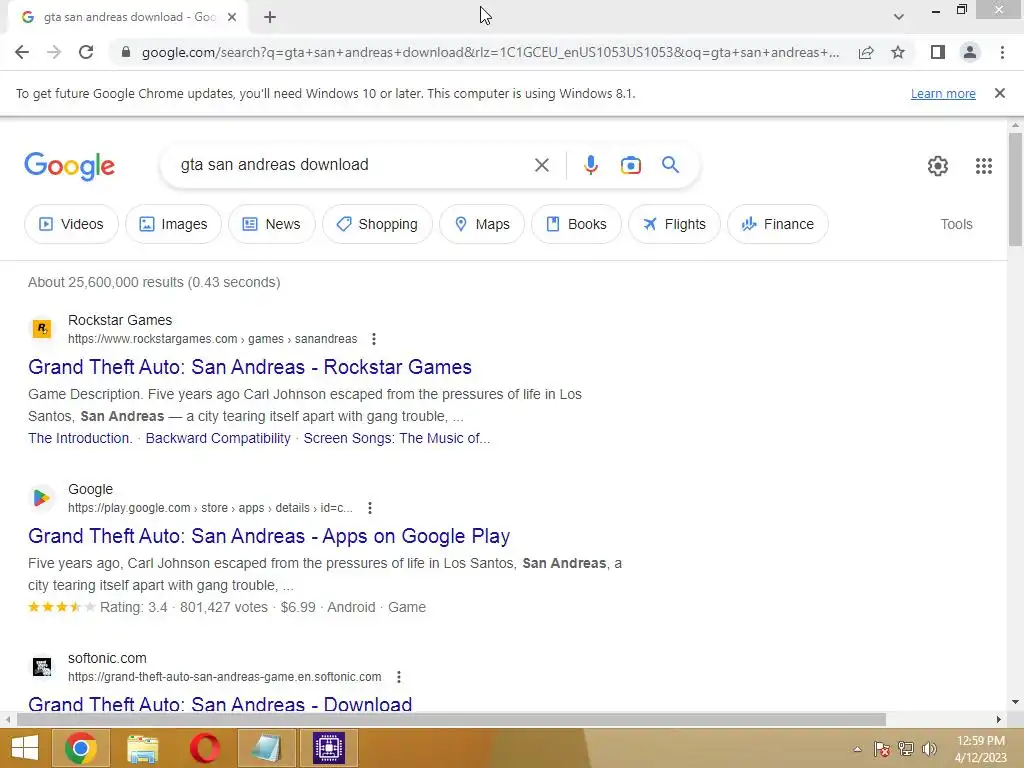This screenshot has width=1024, height=768.
Task: Show hidden system tray icons
Action: click(857, 749)
